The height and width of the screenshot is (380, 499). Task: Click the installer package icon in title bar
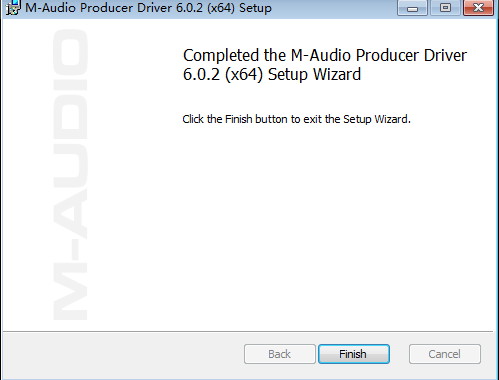(x=13, y=8)
